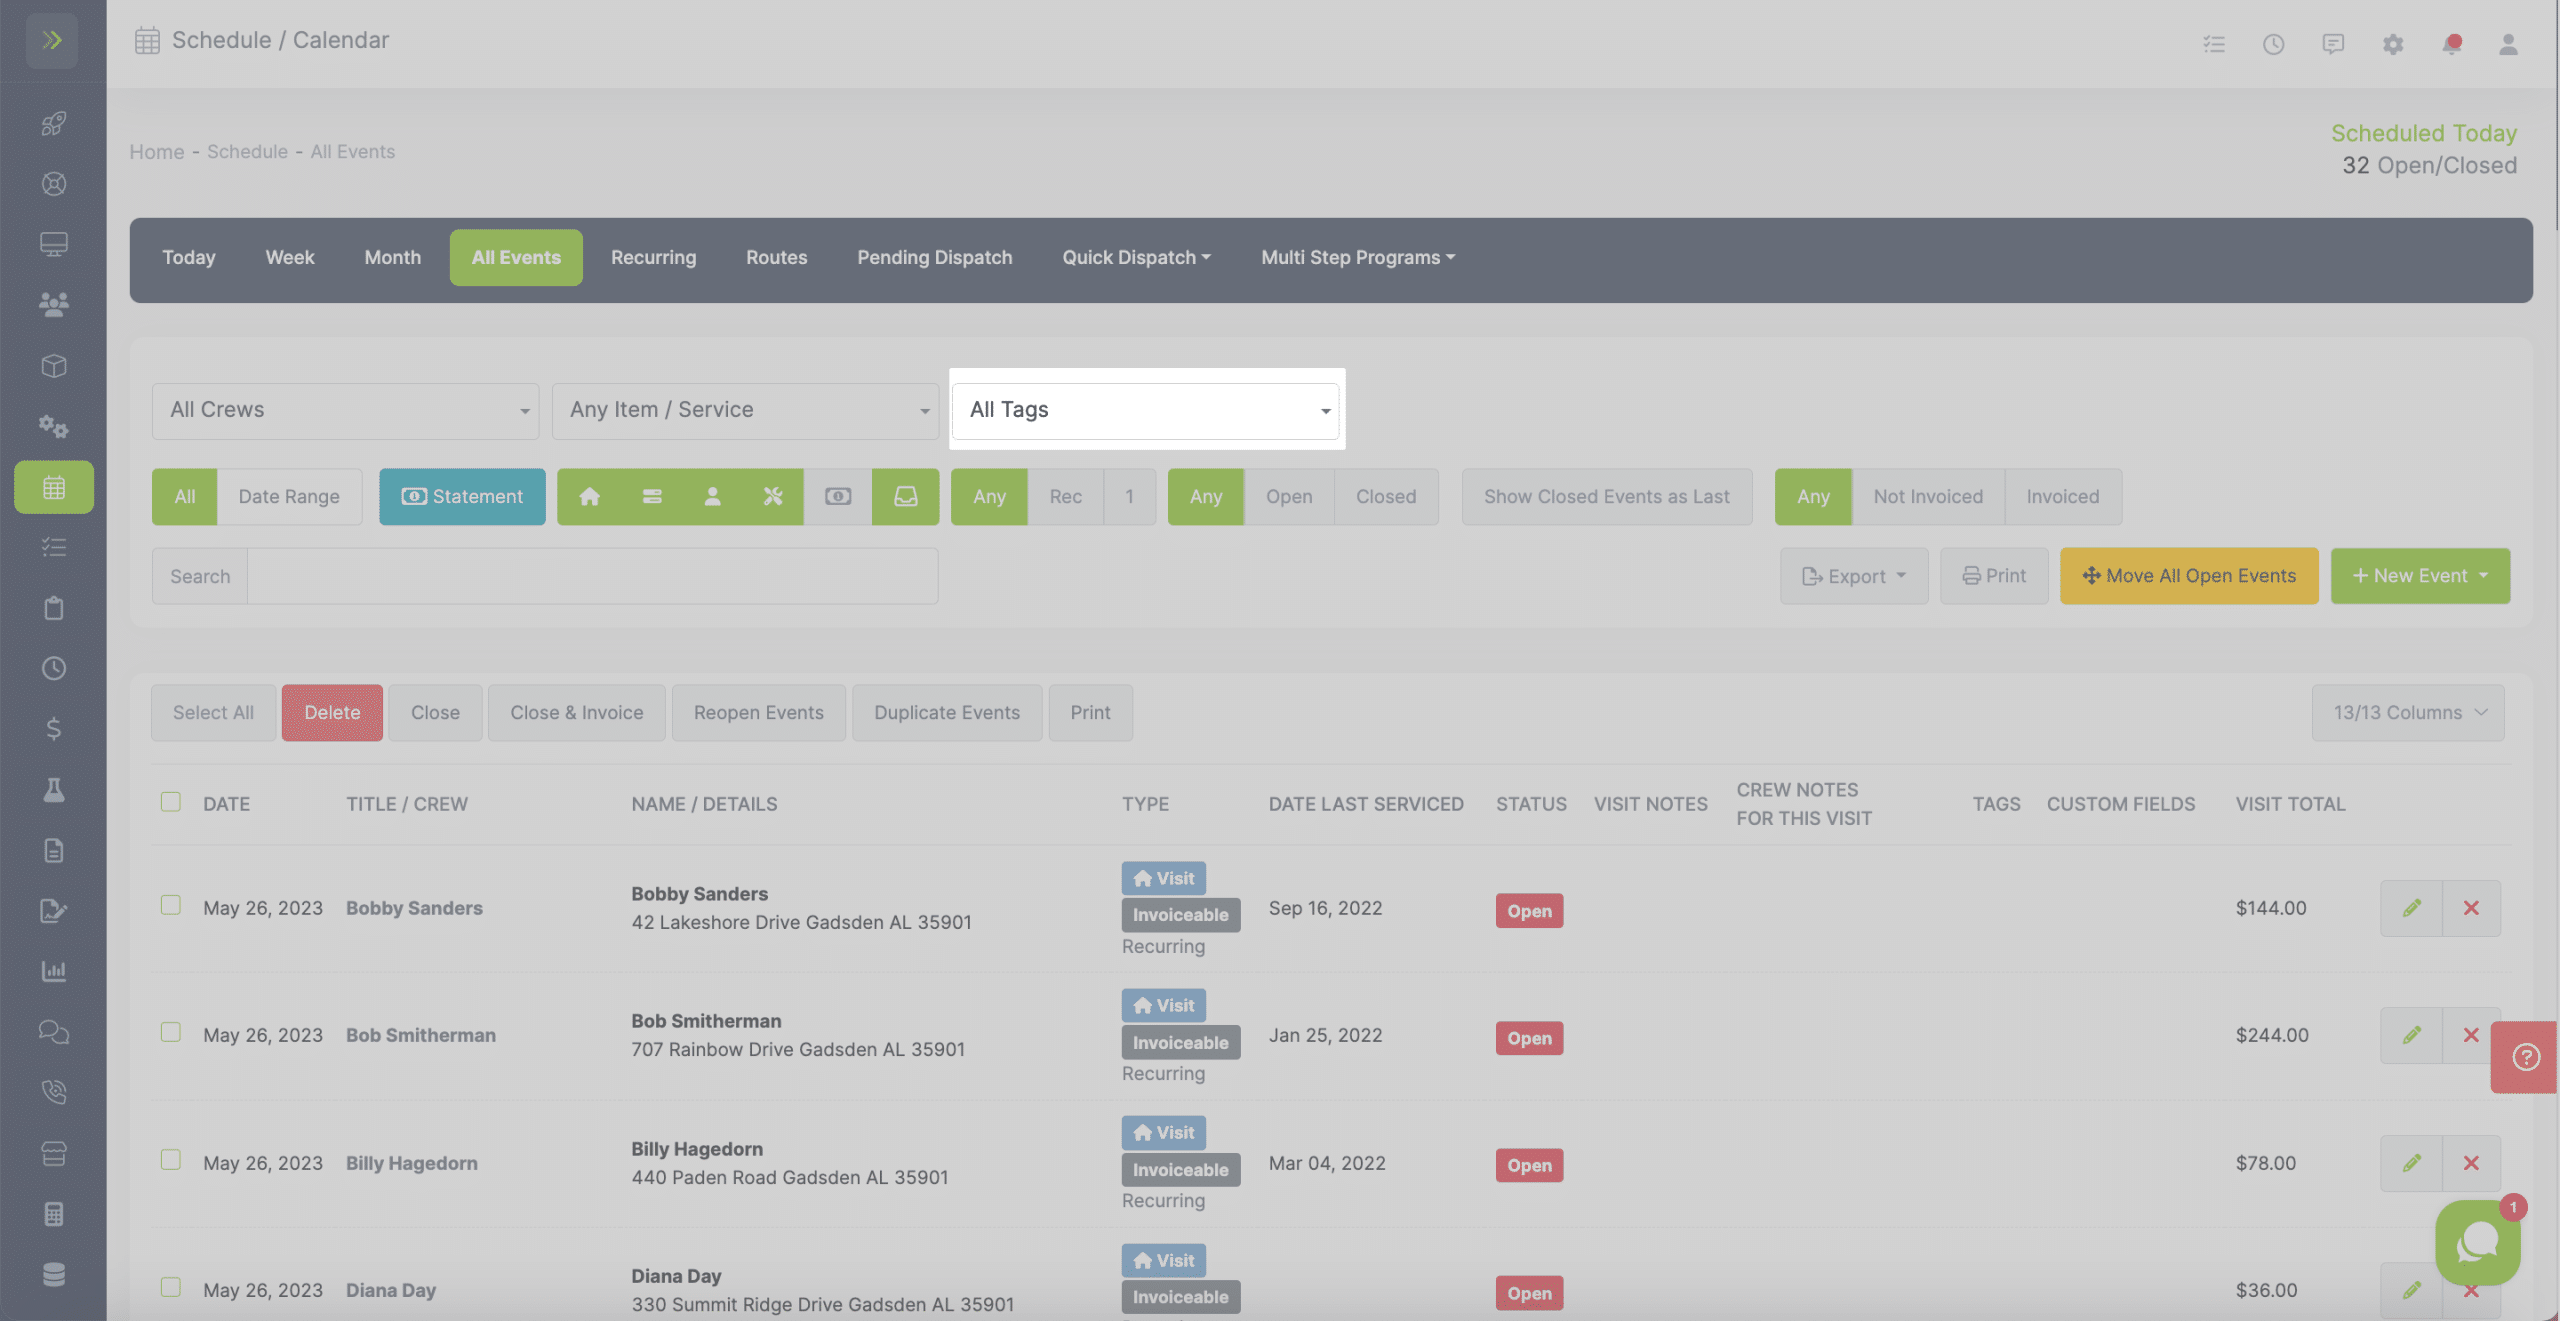The image size is (2560, 1321).
Task: Open the Export dropdown
Action: 1854,576
